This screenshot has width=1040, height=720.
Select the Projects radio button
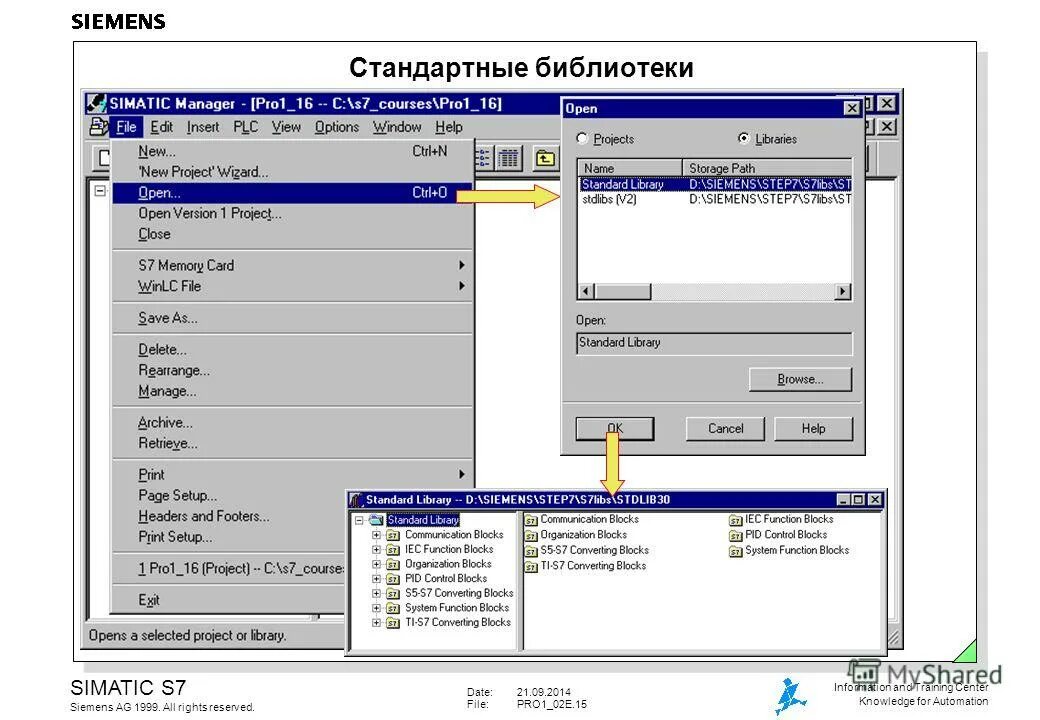click(x=582, y=138)
